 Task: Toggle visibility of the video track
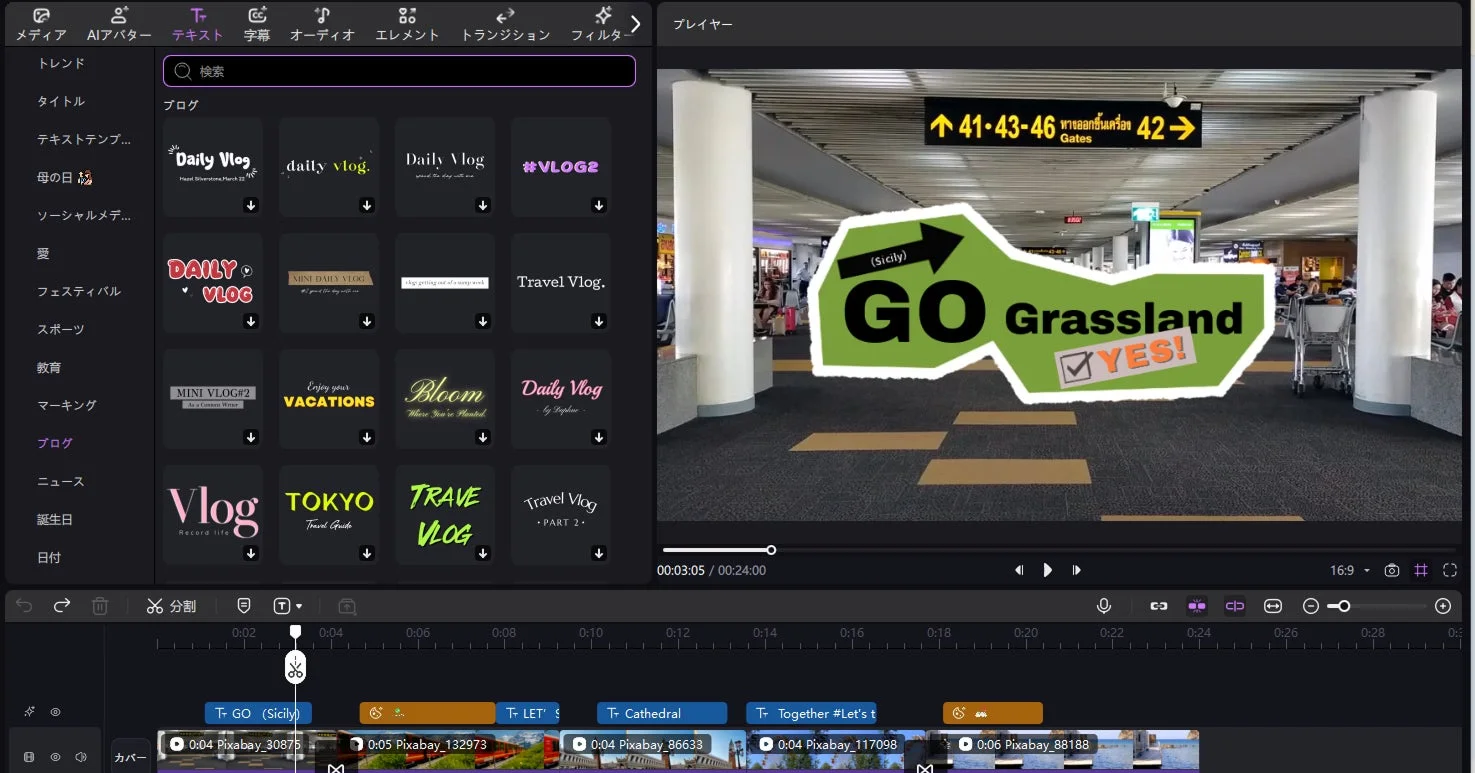pyautogui.click(x=55, y=757)
